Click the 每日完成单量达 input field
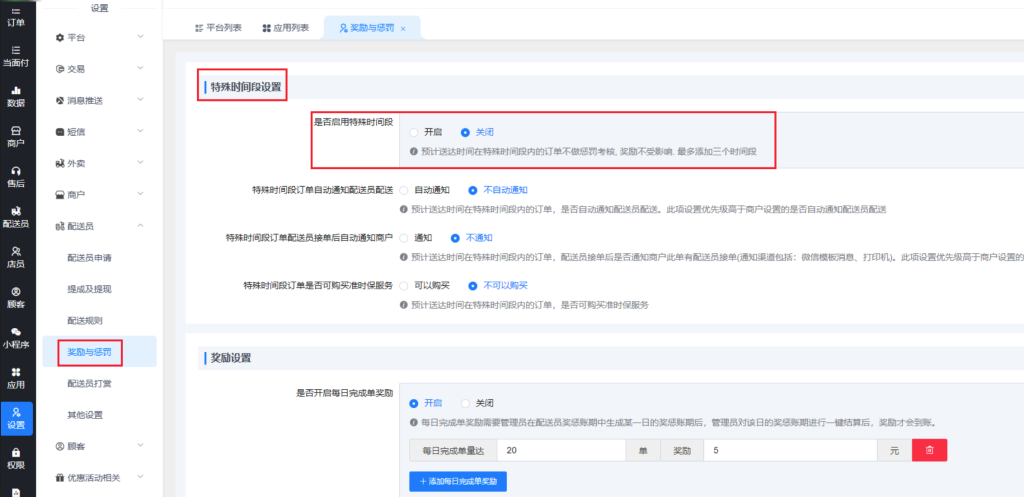This screenshot has height=497, width=1024. [x=560, y=451]
